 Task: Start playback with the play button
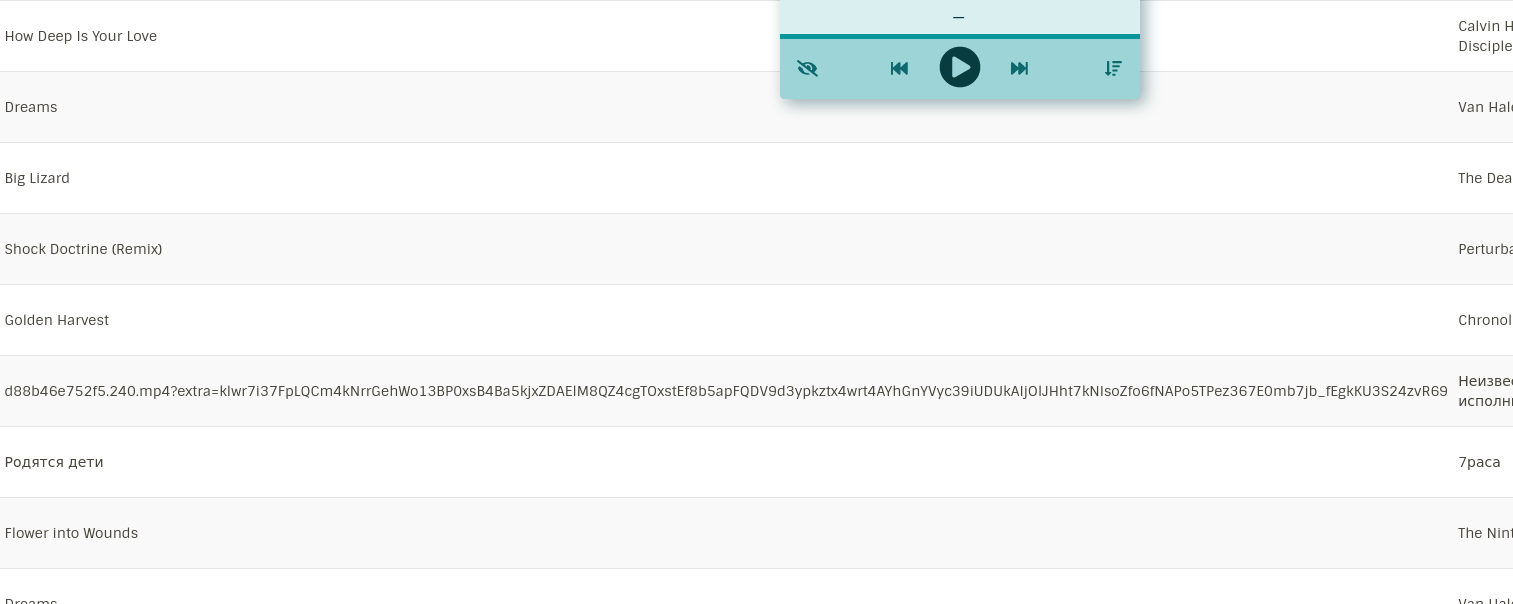960,67
